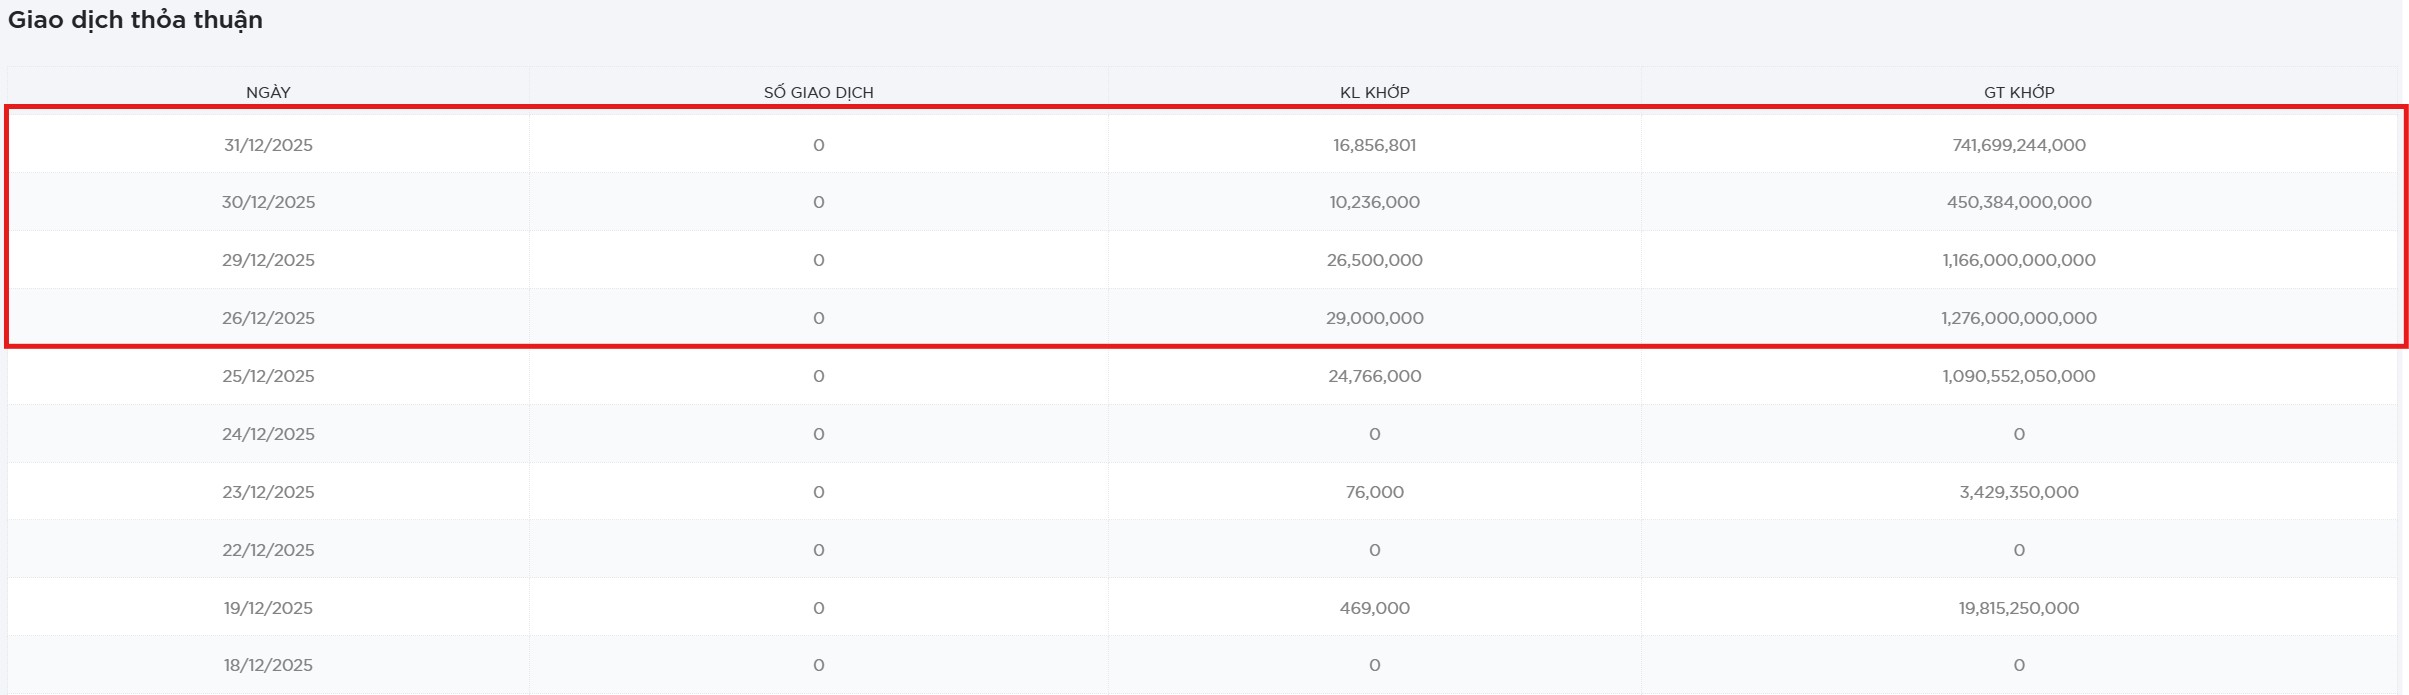Click the 76,000 volume cell
Viewport: 2409px width, 695px height.
(1374, 492)
